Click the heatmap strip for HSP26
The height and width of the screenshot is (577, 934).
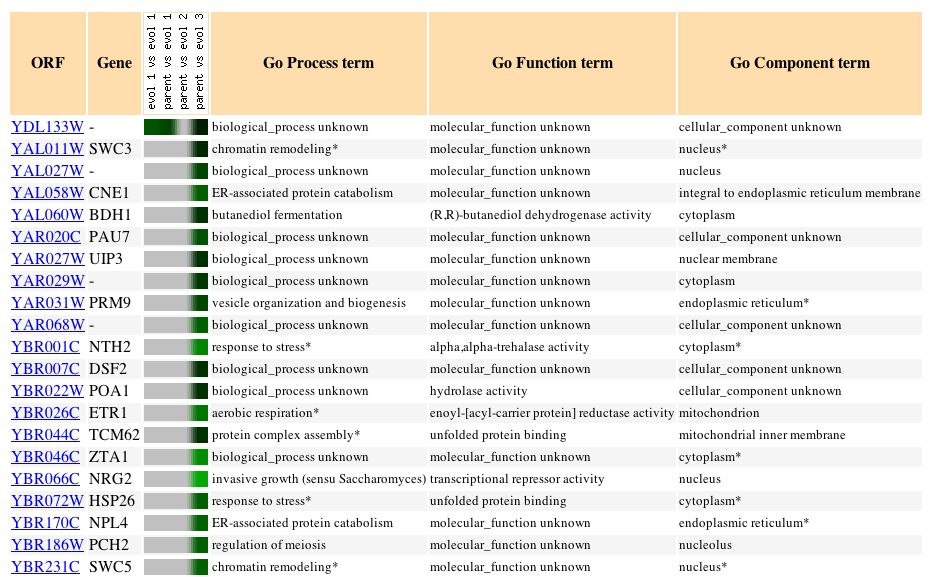[176, 501]
